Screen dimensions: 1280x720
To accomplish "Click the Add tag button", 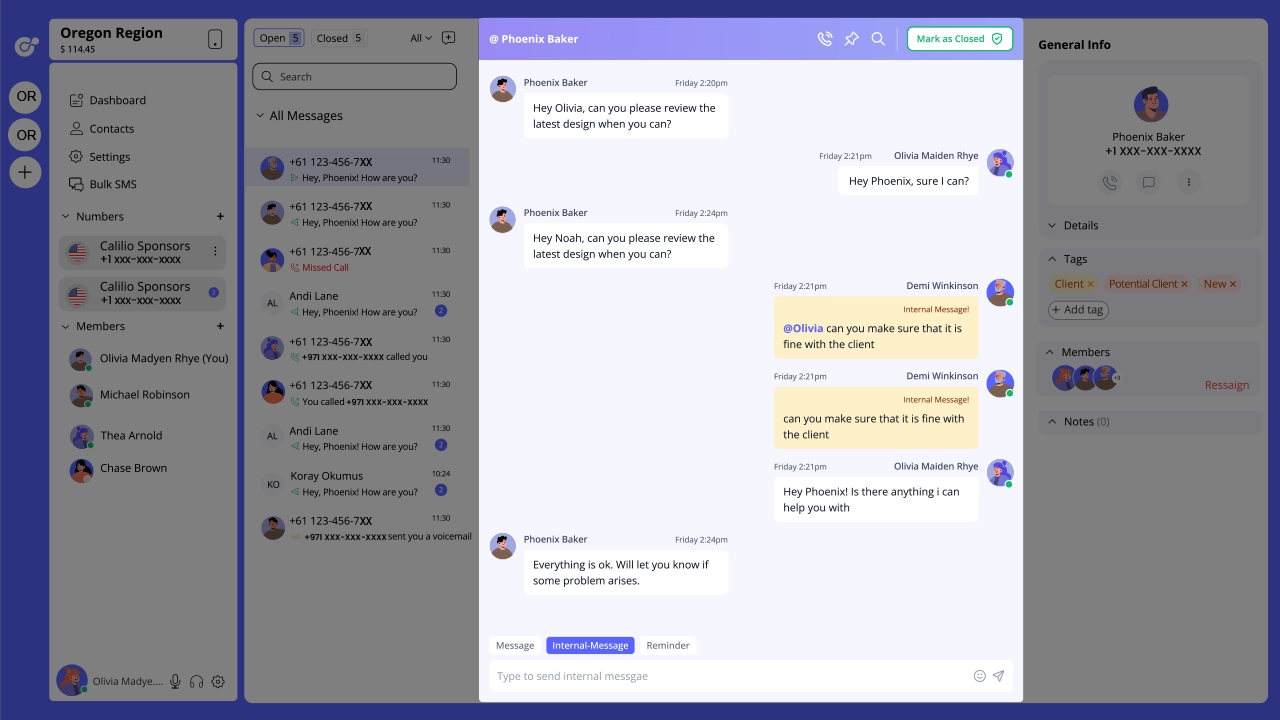I will pyautogui.click(x=1078, y=310).
